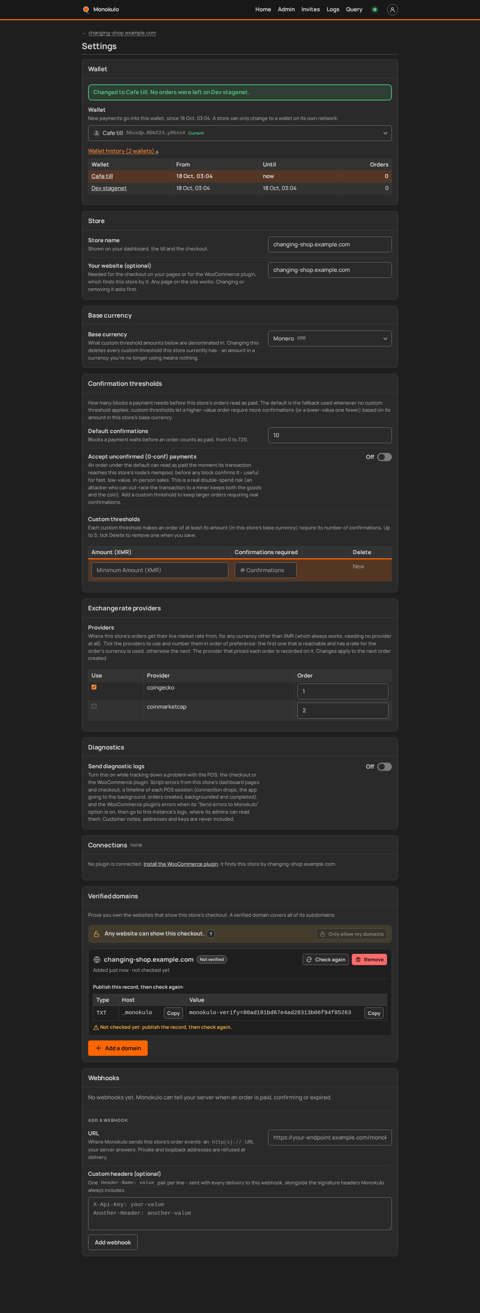Edit the Your website field
Image resolution: width=480 pixels, height=1313 pixels.
click(x=330, y=271)
